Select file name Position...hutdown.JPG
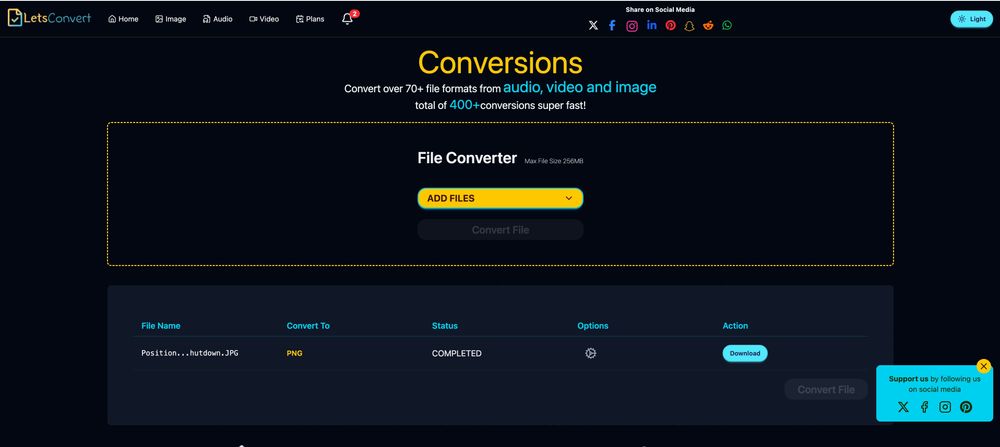 click(x=190, y=353)
